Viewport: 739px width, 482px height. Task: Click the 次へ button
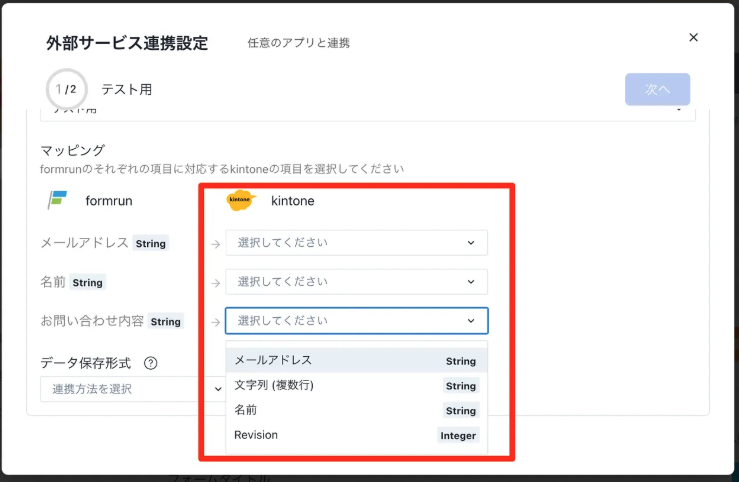pyautogui.click(x=657, y=89)
